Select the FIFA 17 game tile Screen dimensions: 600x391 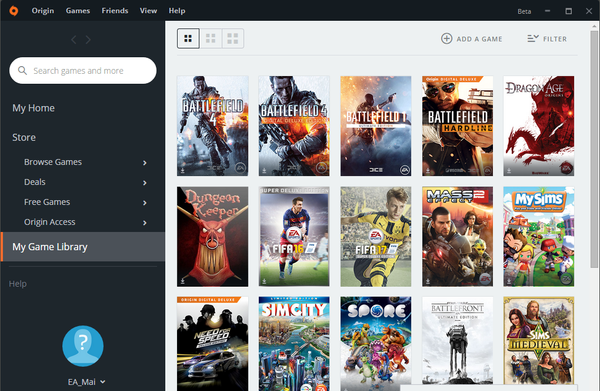tap(376, 236)
